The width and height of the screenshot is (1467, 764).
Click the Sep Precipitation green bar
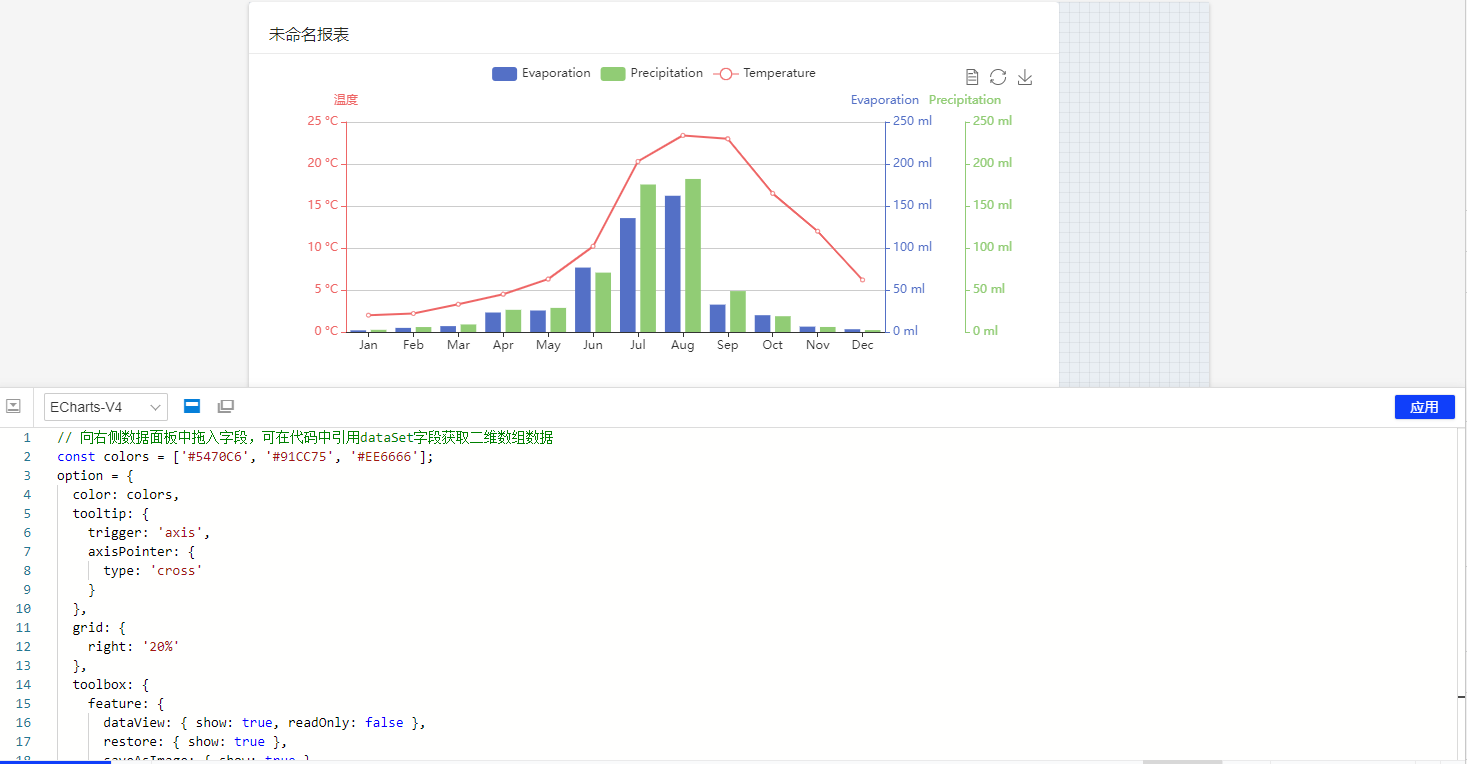738,311
